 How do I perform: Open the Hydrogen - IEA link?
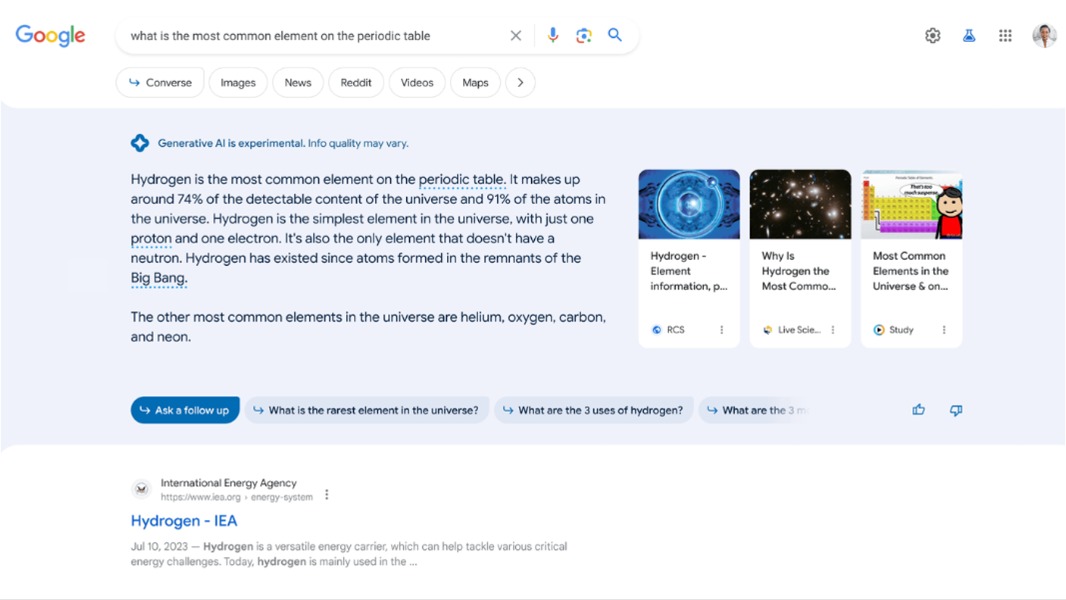tap(183, 520)
